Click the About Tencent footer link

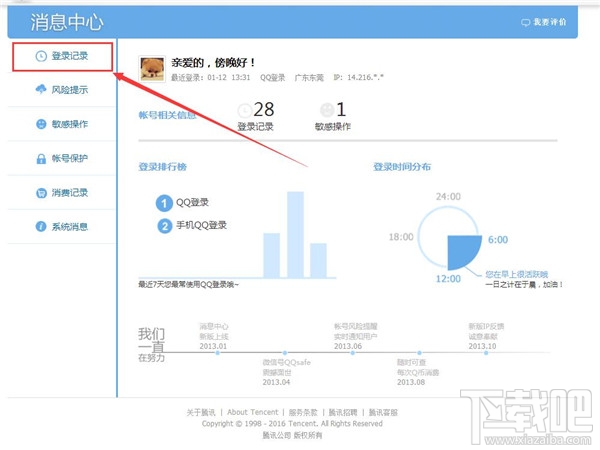click(x=253, y=412)
